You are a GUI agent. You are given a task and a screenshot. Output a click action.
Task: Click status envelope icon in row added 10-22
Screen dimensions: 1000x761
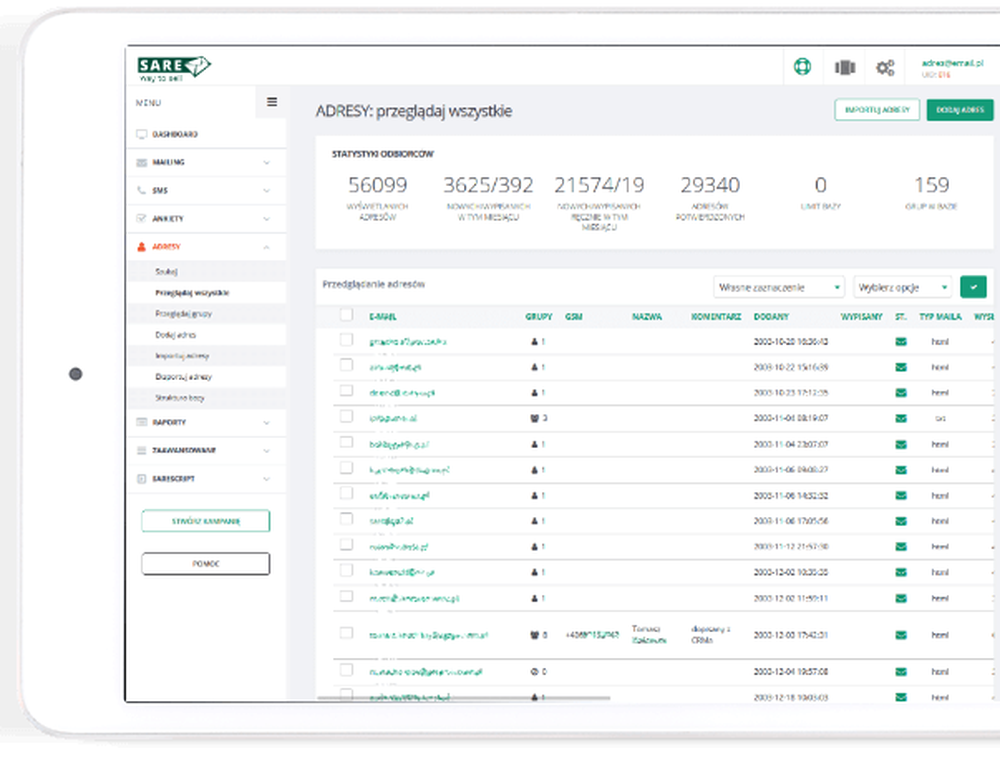901,367
